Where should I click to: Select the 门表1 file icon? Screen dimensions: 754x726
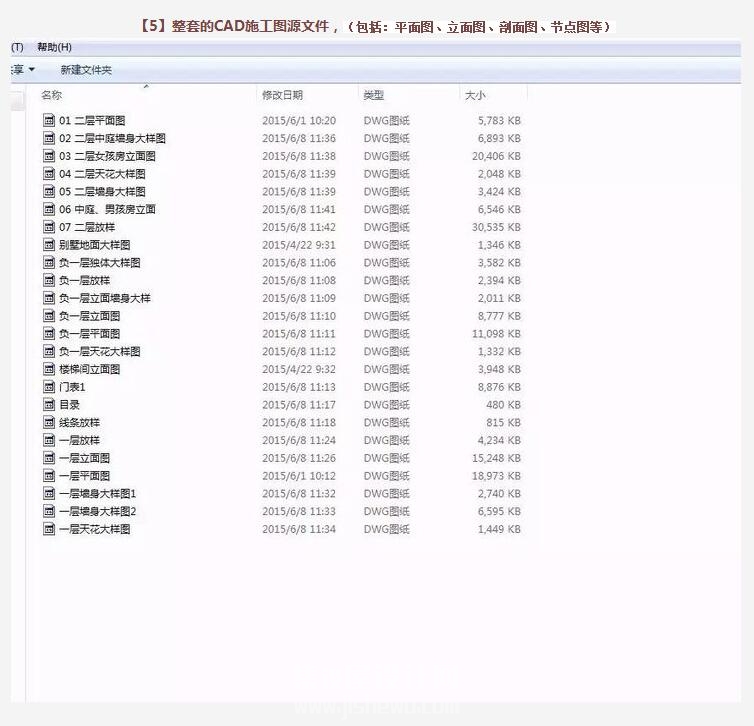[49, 387]
